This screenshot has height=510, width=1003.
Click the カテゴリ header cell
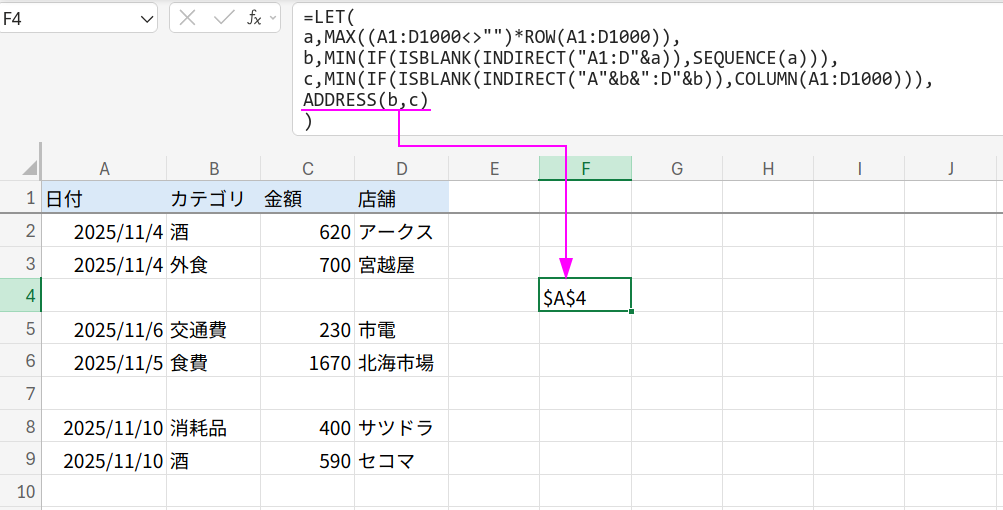pyautogui.click(x=213, y=199)
